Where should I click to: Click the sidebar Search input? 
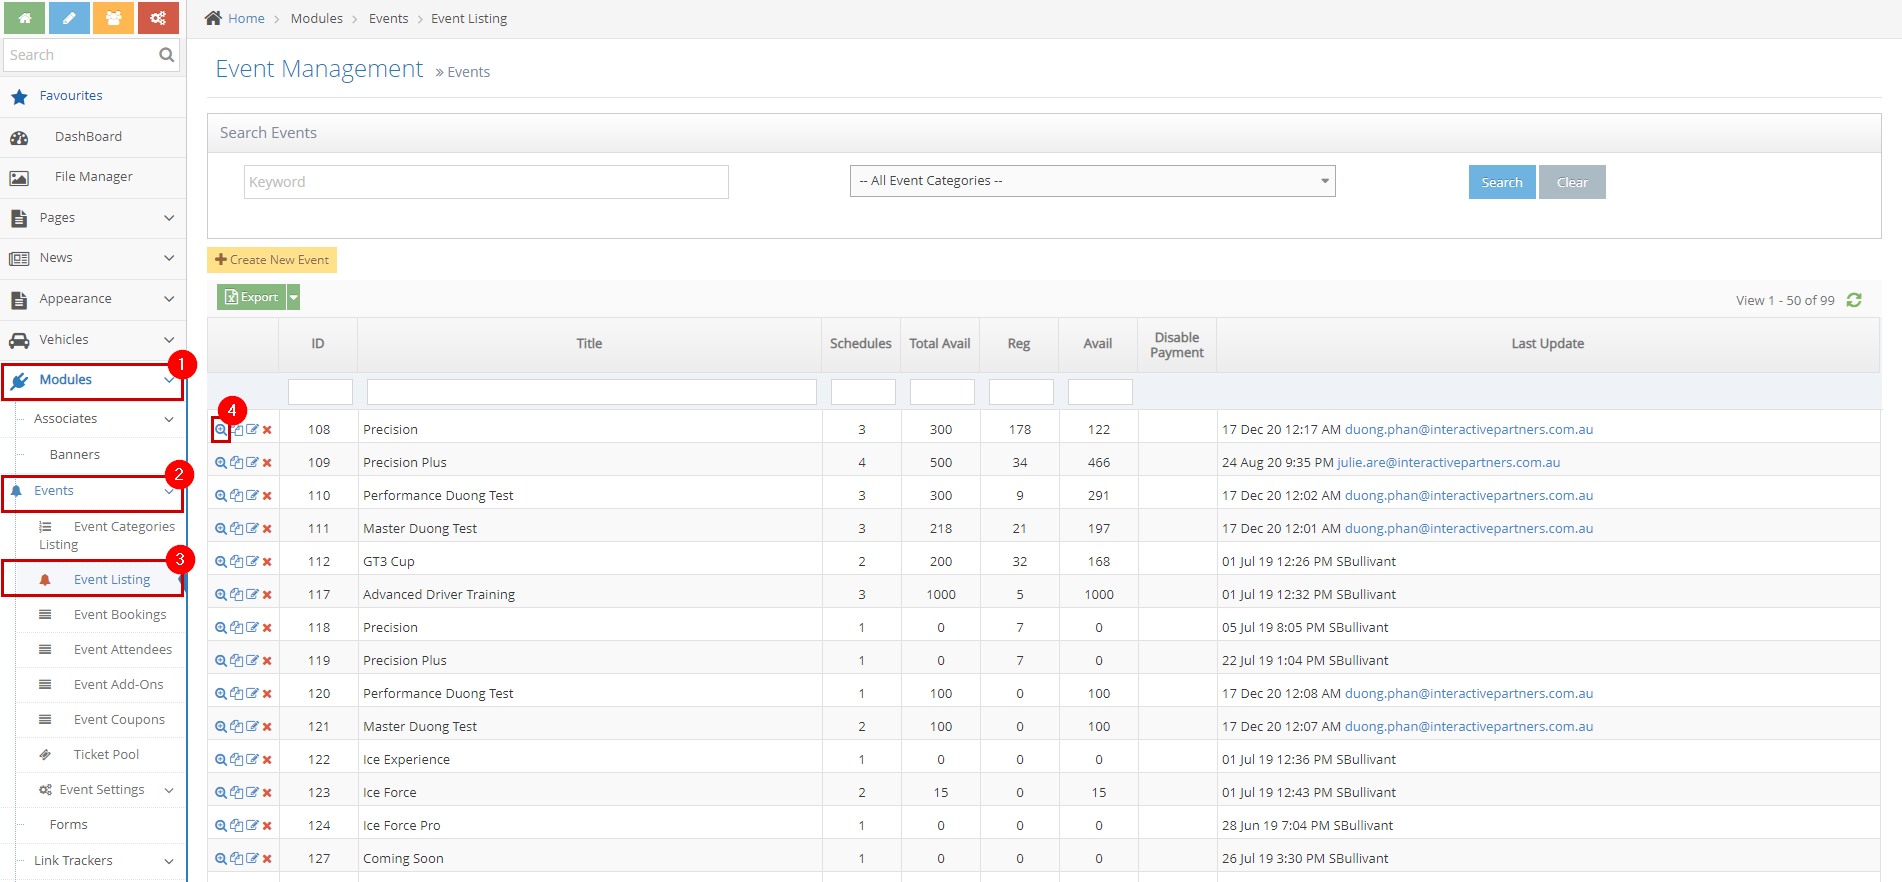point(80,55)
